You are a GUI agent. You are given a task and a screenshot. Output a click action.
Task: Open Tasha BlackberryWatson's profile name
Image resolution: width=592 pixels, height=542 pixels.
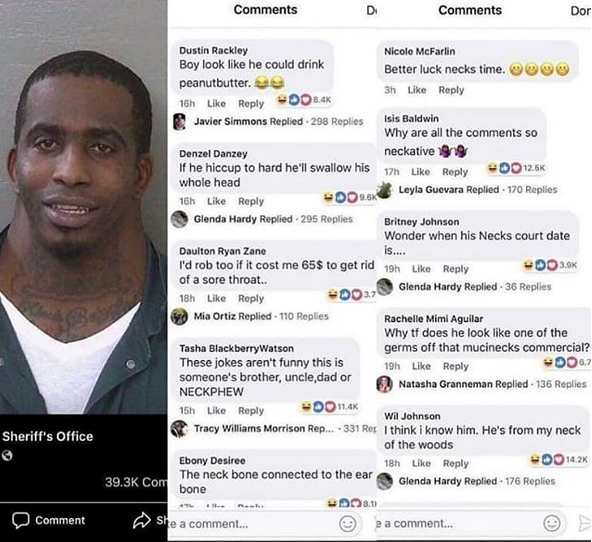pos(236,348)
